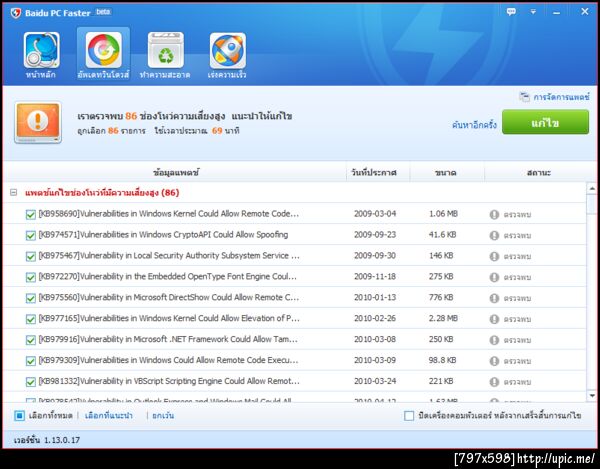The width and height of the screenshot is (600, 469).
Task: Click status icon for KB958690 row
Action: (494, 214)
